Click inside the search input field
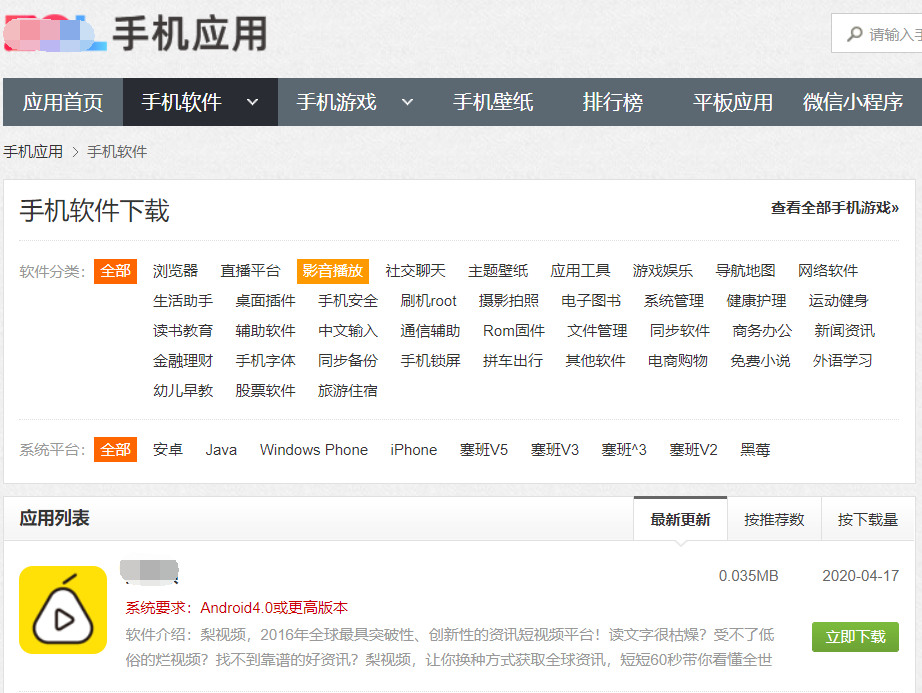Viewport: 922px width, 693px height. [895, 32]
